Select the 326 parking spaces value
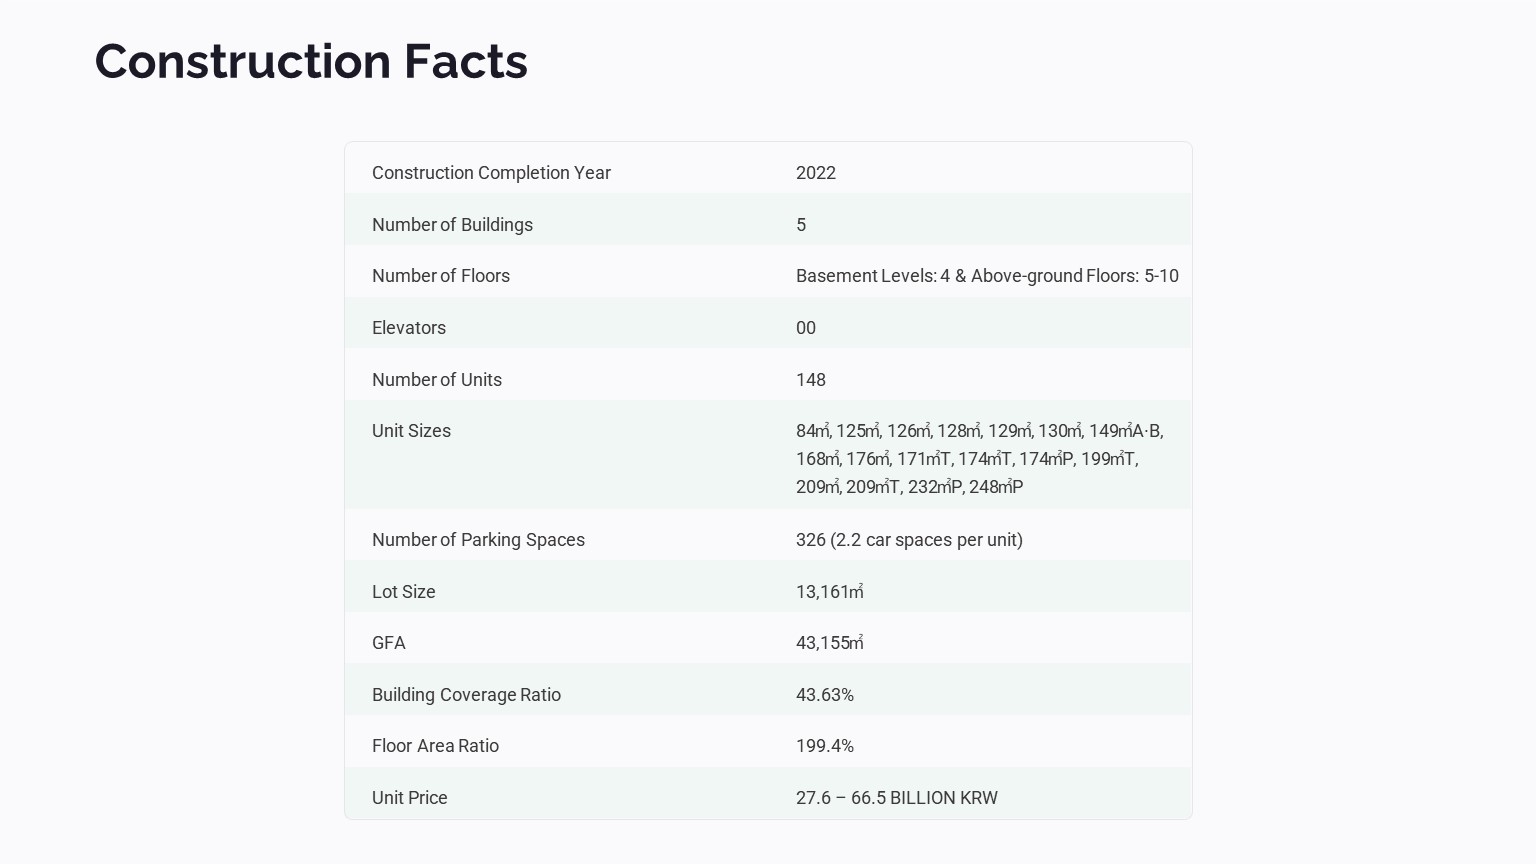 909,540
